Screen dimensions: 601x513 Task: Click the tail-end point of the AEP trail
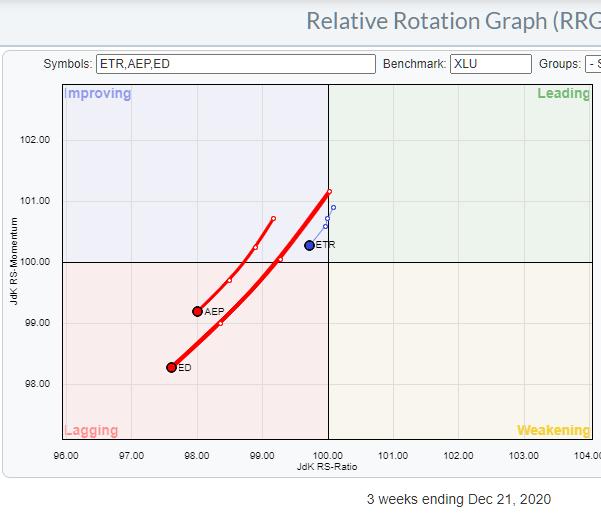click(273, 218)
